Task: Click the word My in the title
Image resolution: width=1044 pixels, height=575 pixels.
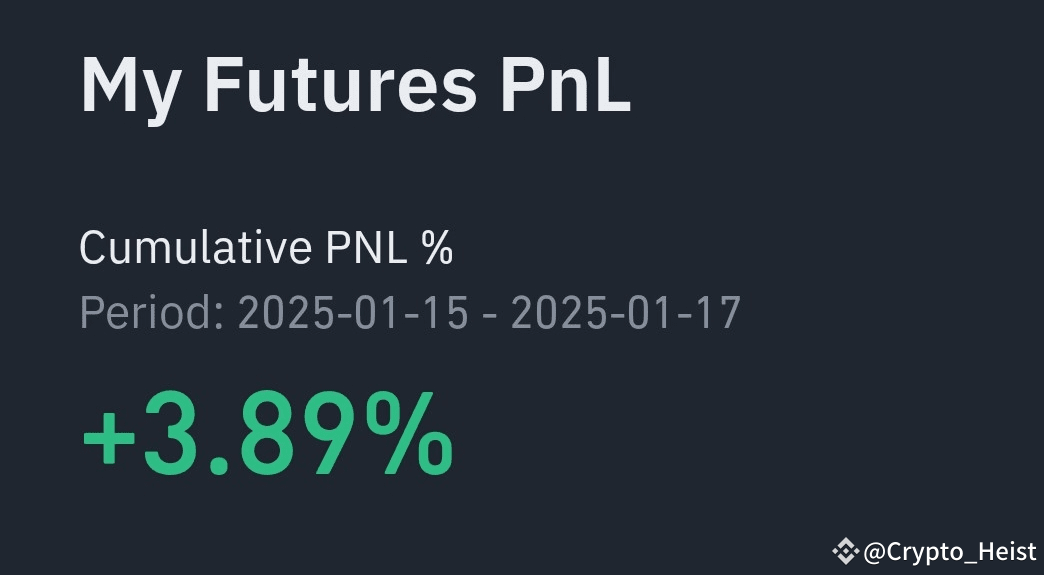Action: pos(130,89)
